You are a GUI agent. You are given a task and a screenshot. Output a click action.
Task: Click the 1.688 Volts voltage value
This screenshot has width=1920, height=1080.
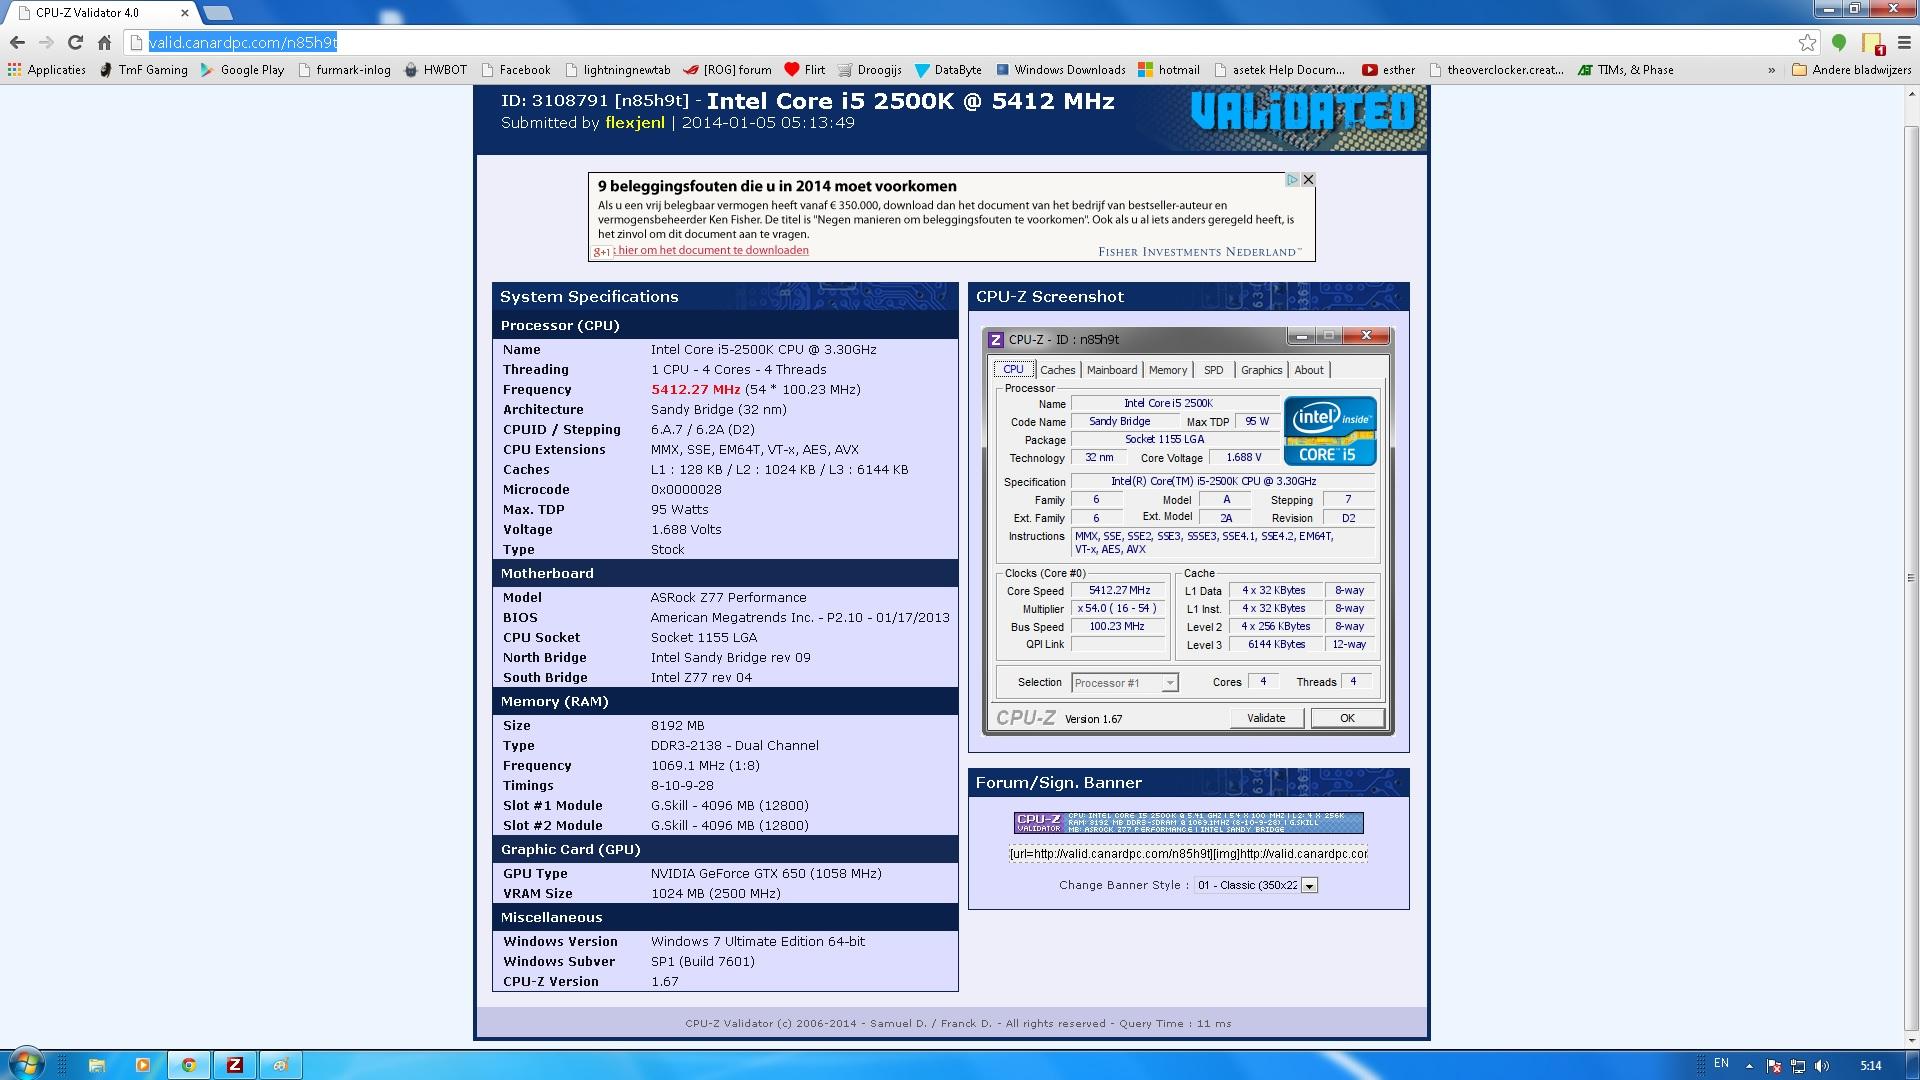click(686, 530)
